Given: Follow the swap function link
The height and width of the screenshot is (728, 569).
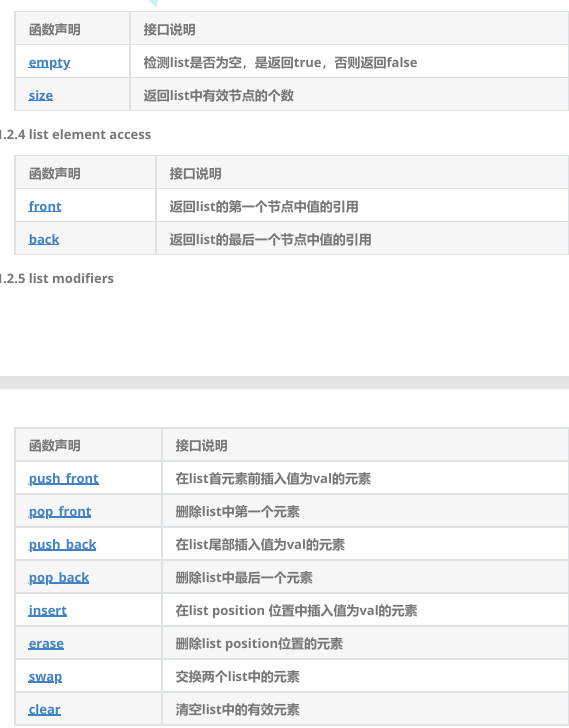Looking at the screenshot, I should point(45,676).
